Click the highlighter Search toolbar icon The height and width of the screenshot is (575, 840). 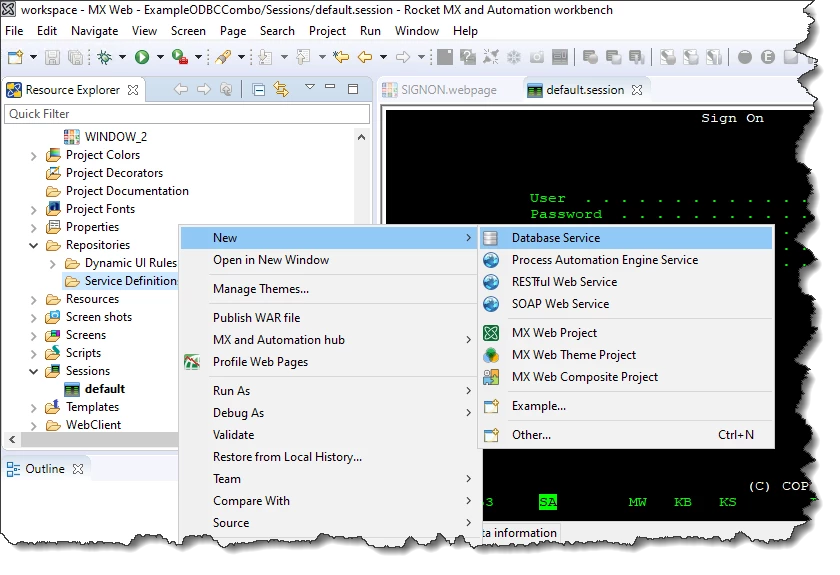pyautogui.click(x=223, y=57)
